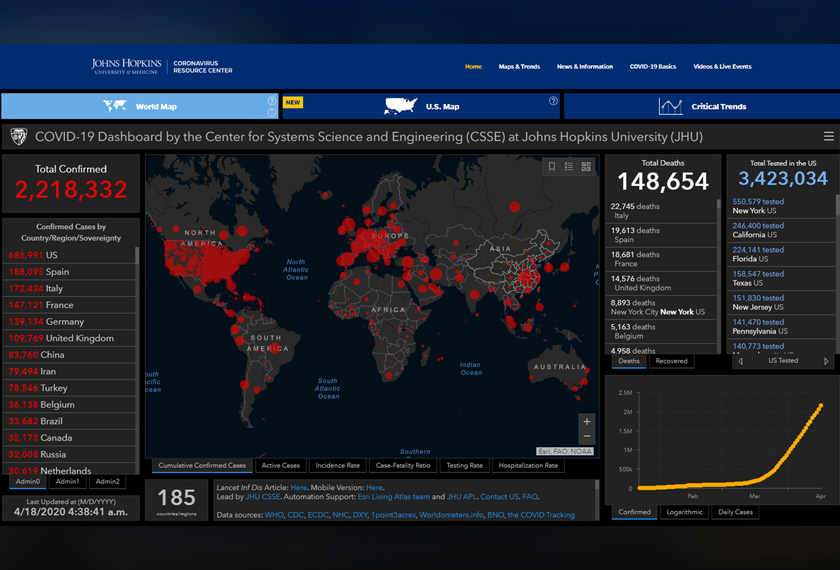Open the Esri Living Atlas team link

point(394,497)
